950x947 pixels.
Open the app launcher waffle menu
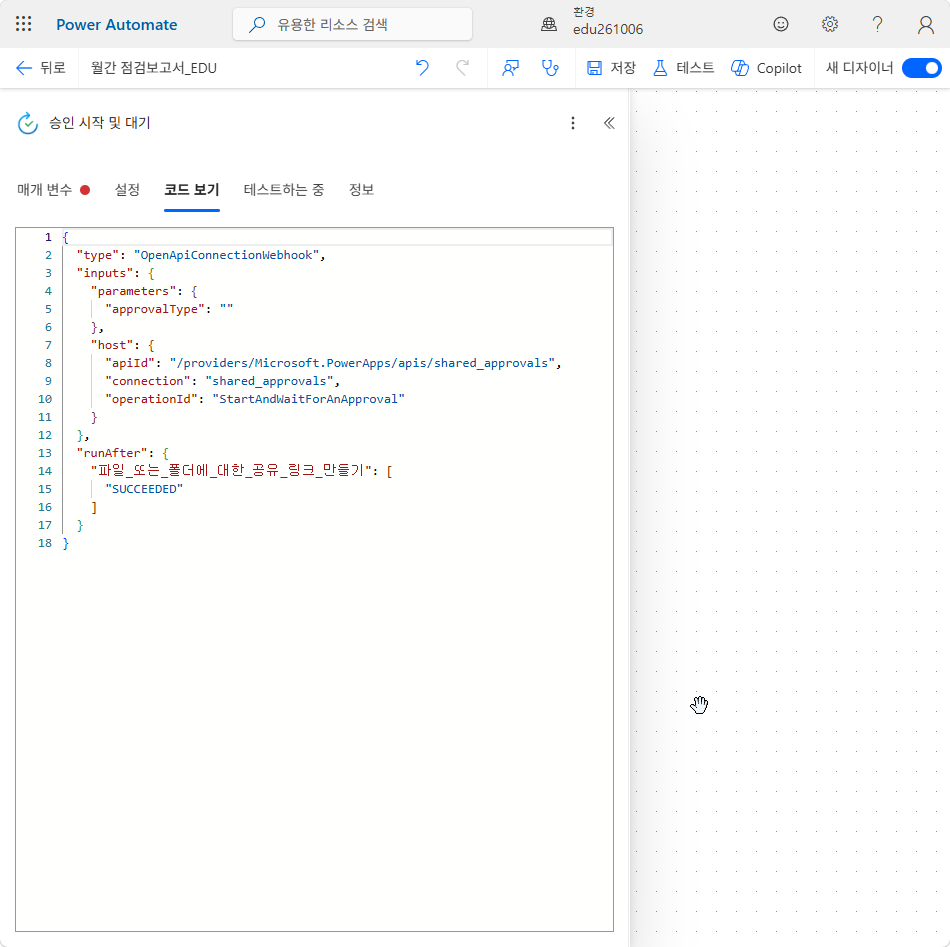(x=24, y=24)
